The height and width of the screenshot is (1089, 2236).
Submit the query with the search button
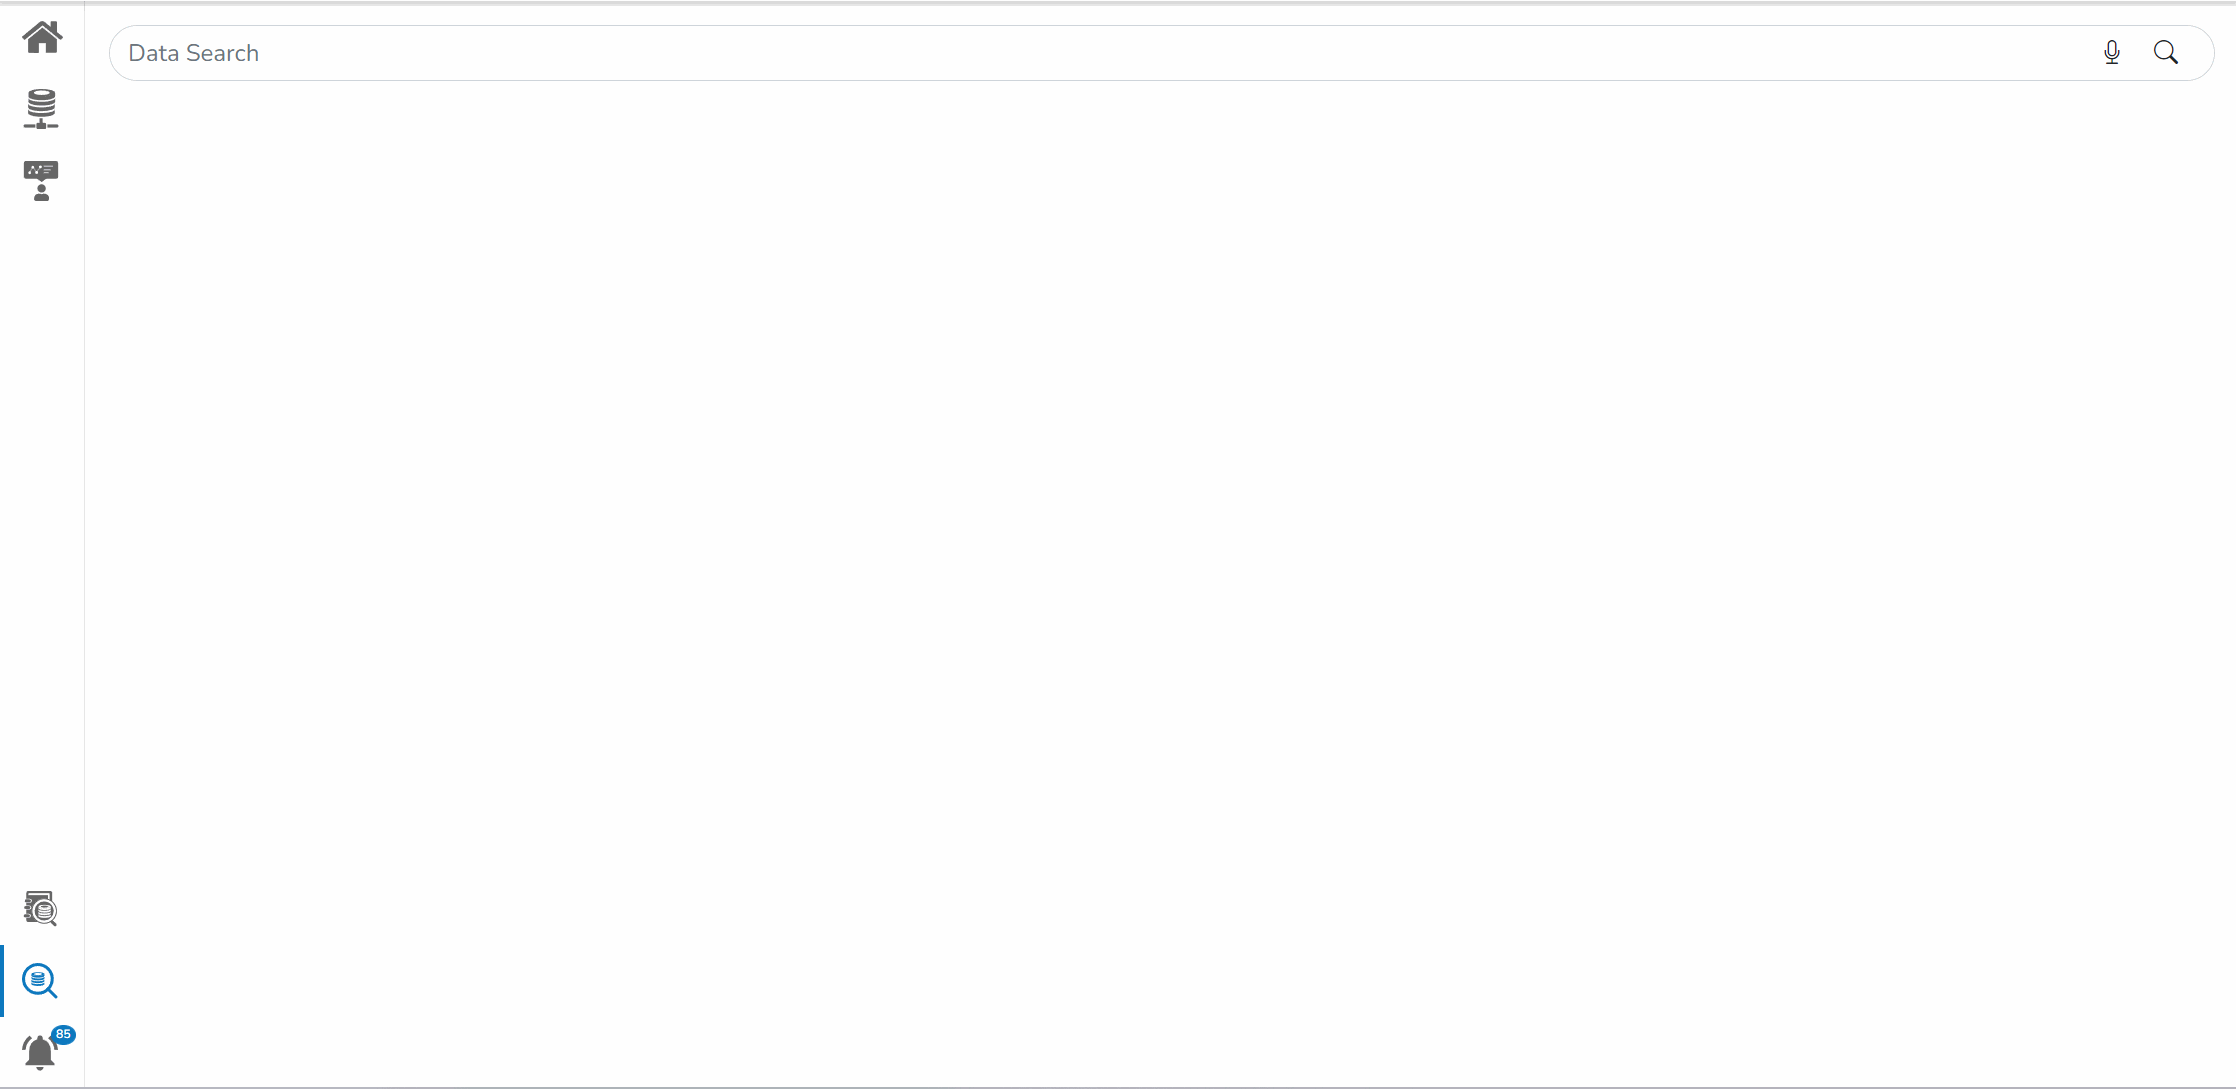[2166, 53]
